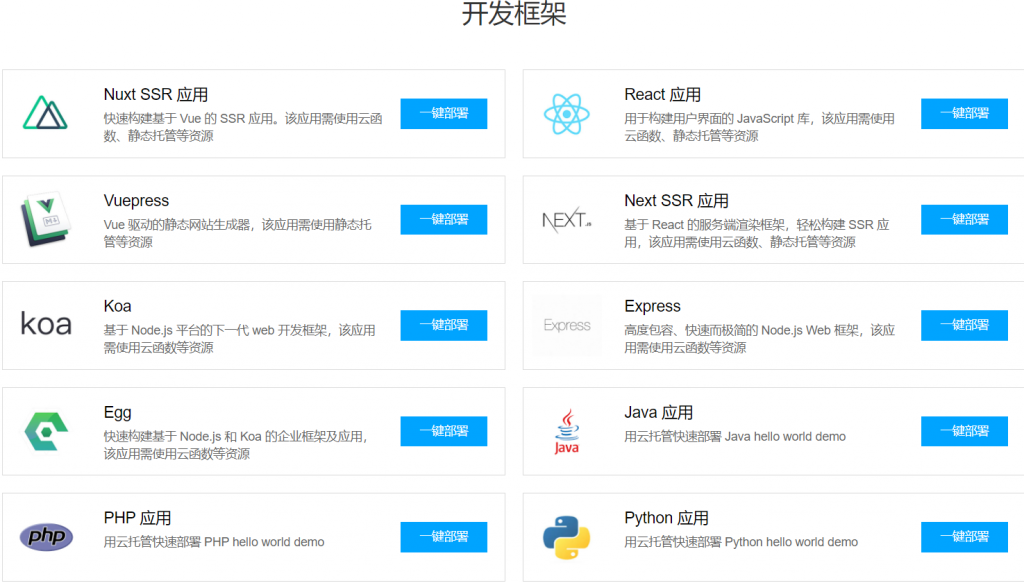Click the Egg framework logo icon

pos(46,431)
